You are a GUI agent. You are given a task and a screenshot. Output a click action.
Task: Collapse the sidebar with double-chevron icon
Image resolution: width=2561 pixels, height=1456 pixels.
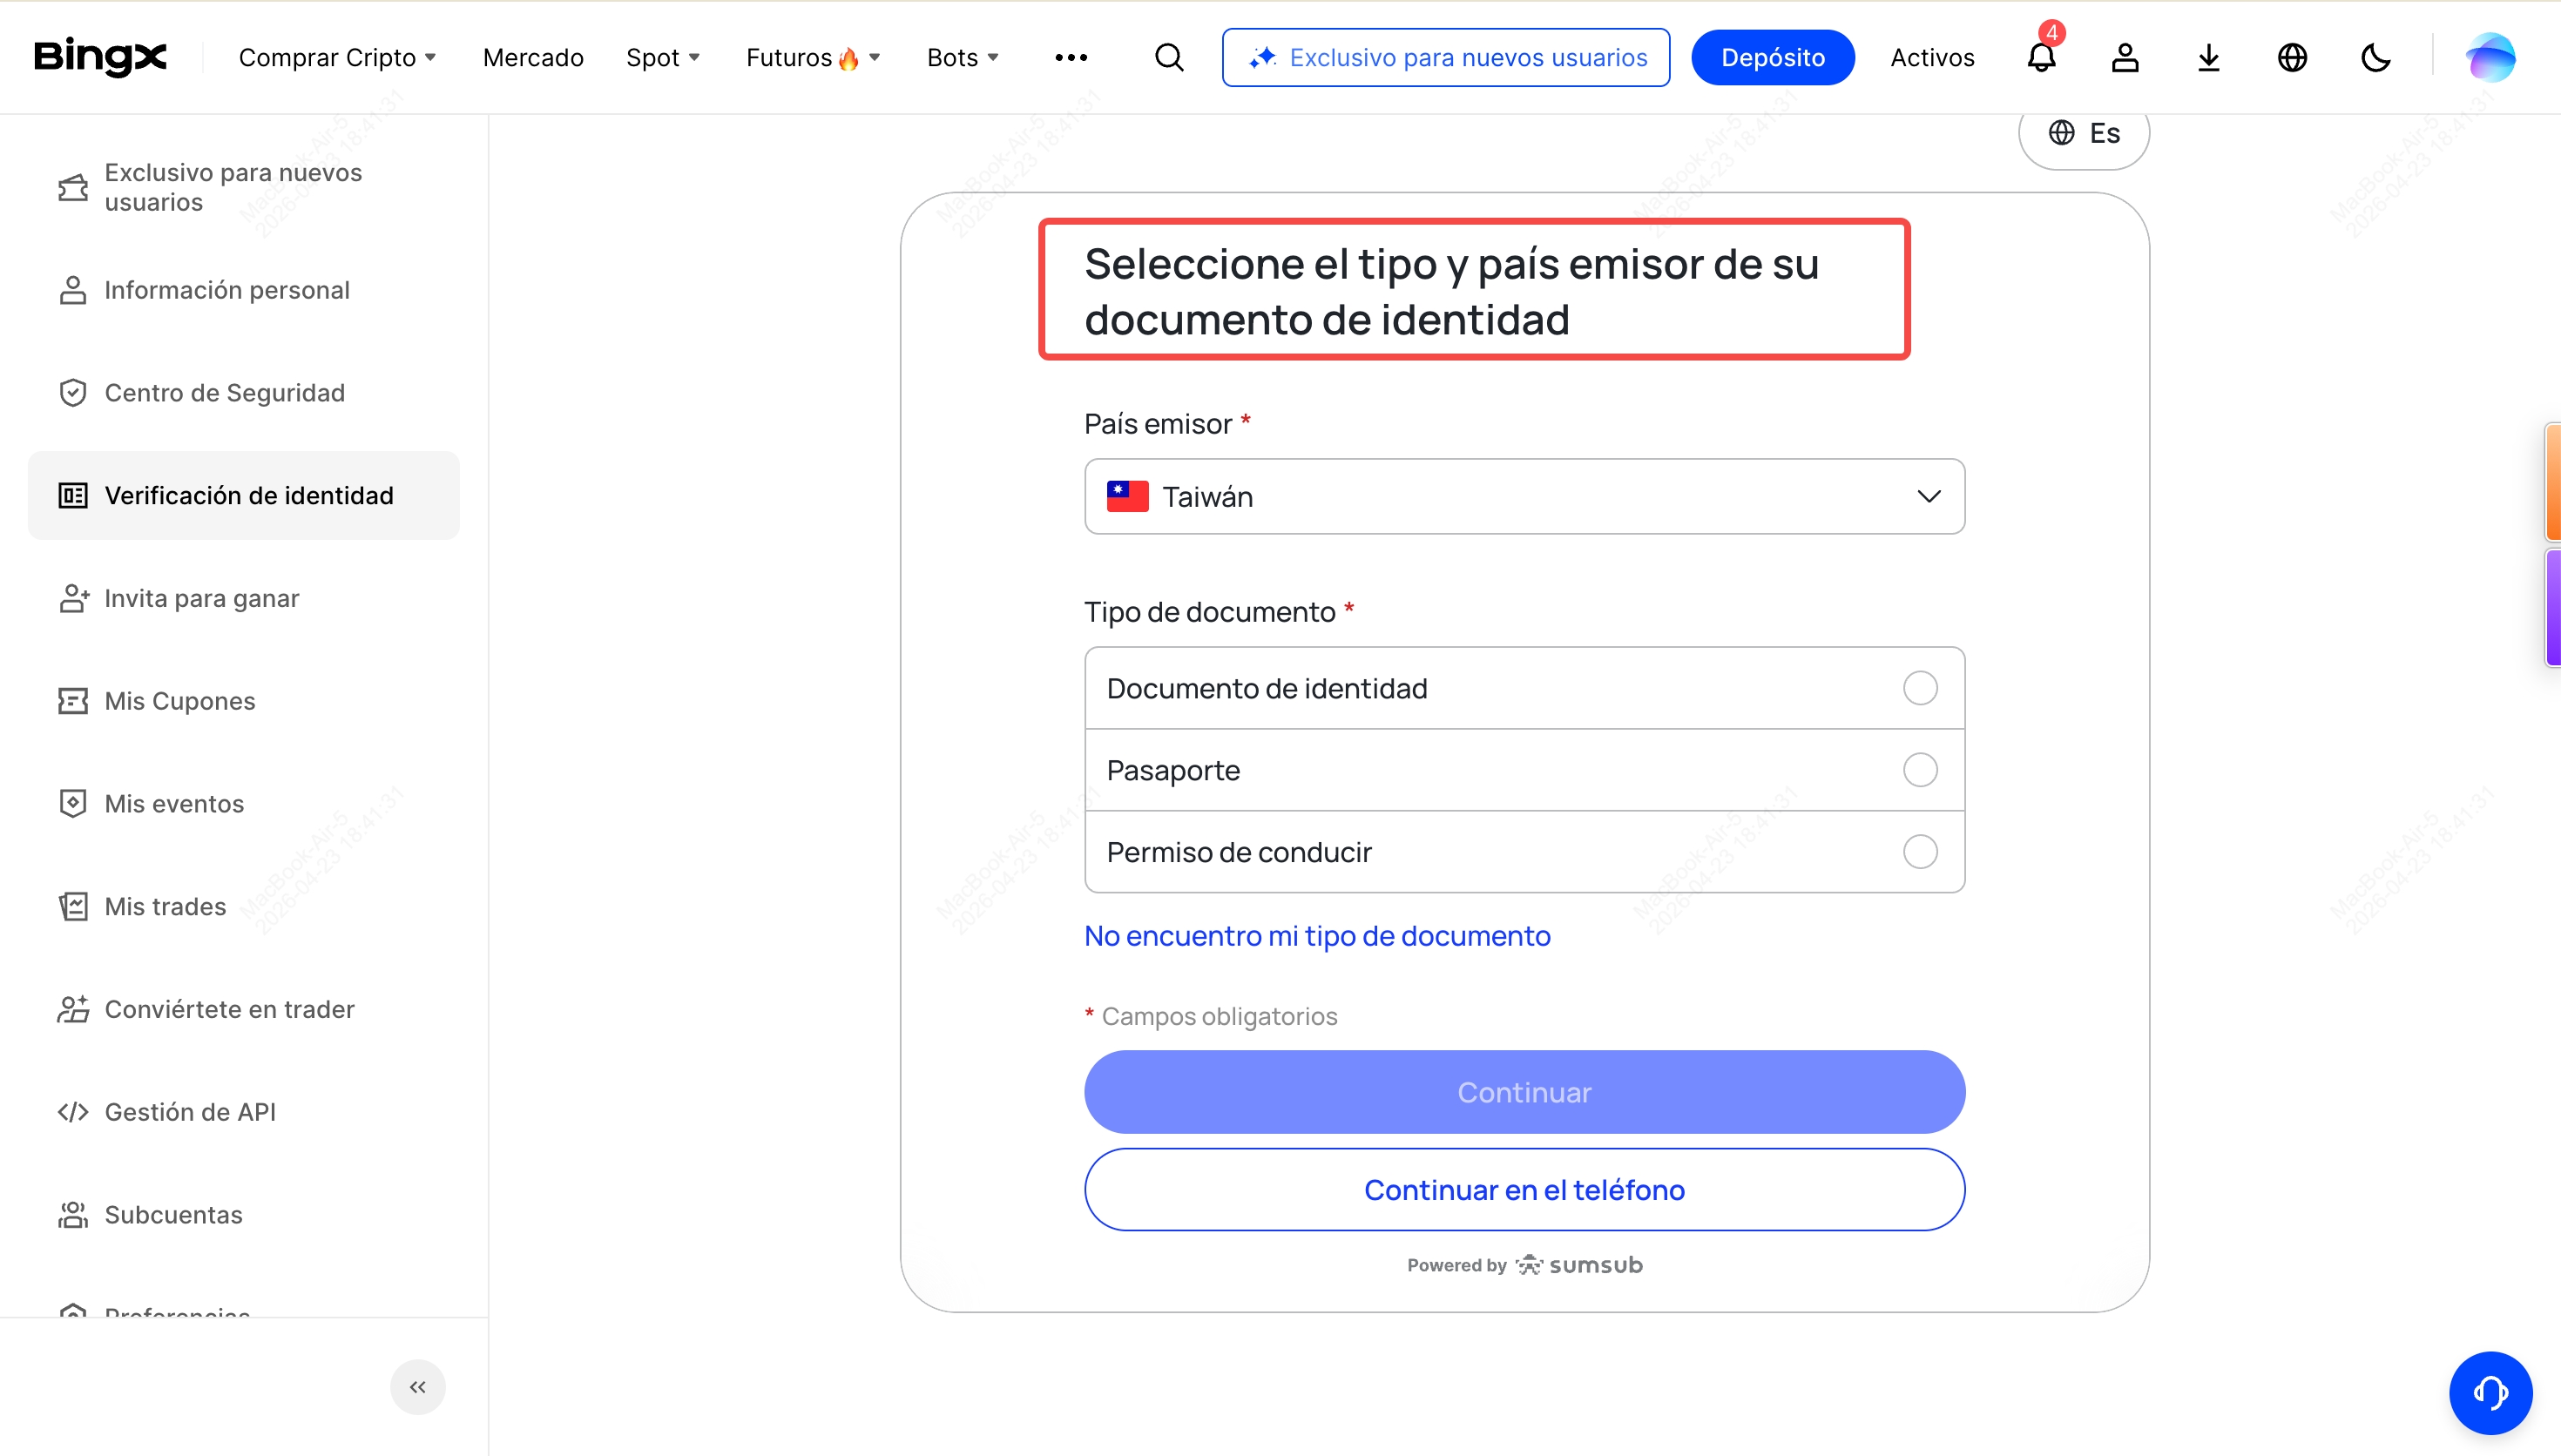point(418,1387)
